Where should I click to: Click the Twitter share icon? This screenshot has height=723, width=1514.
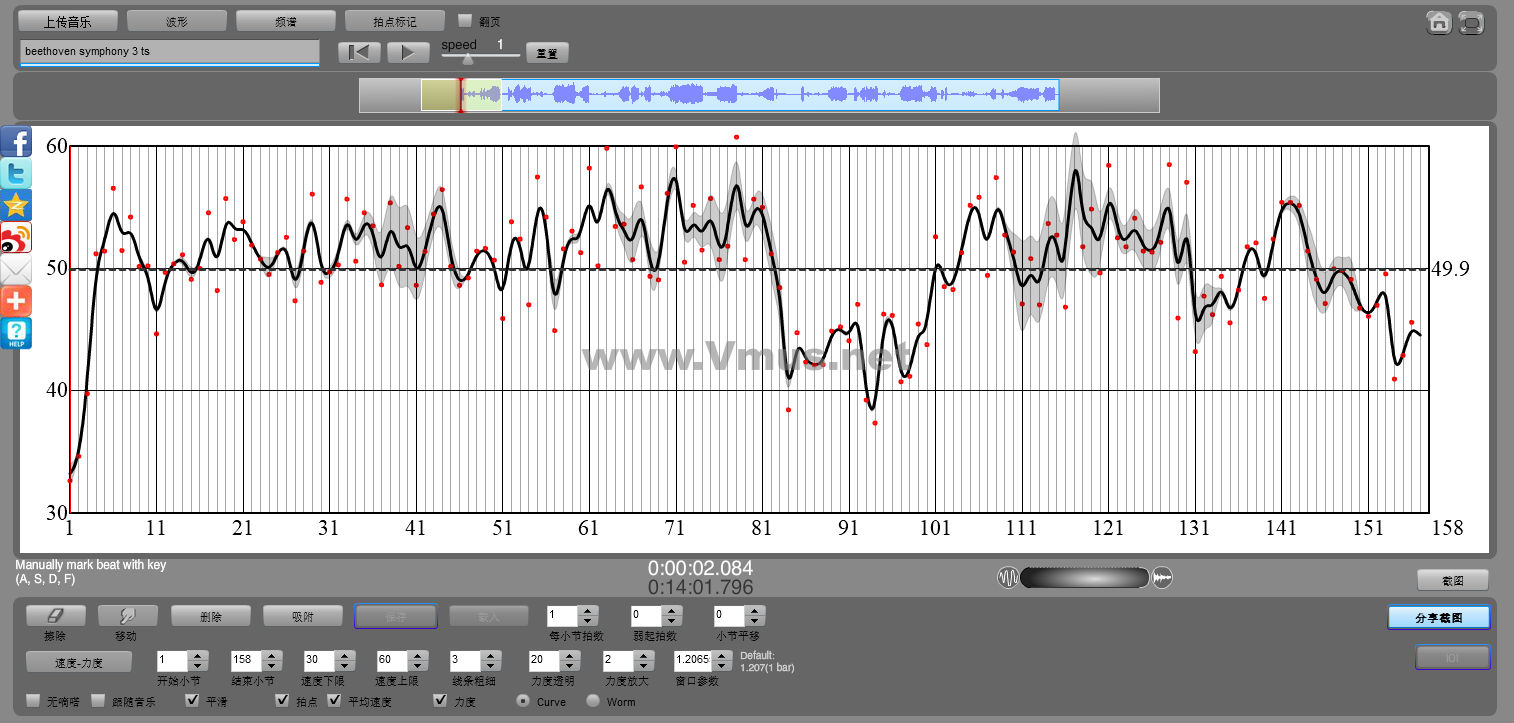coord(16,174)
